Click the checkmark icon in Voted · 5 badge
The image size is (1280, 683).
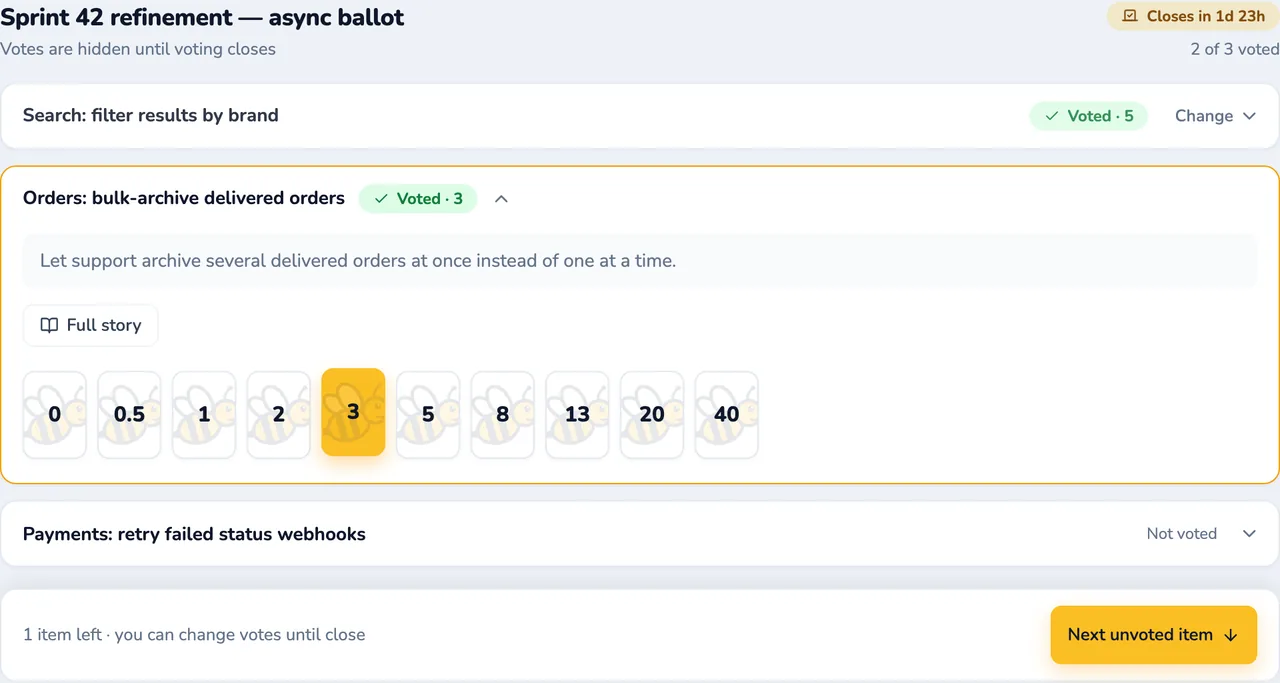click(1051, 116)
